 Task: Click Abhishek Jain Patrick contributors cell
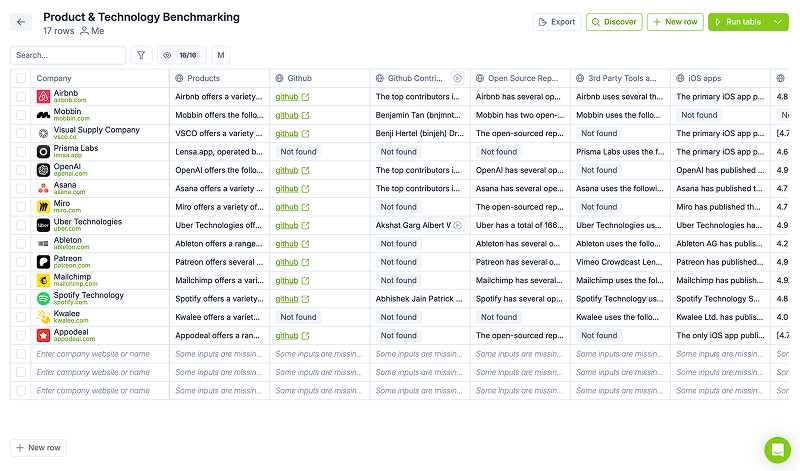(419, 299)
